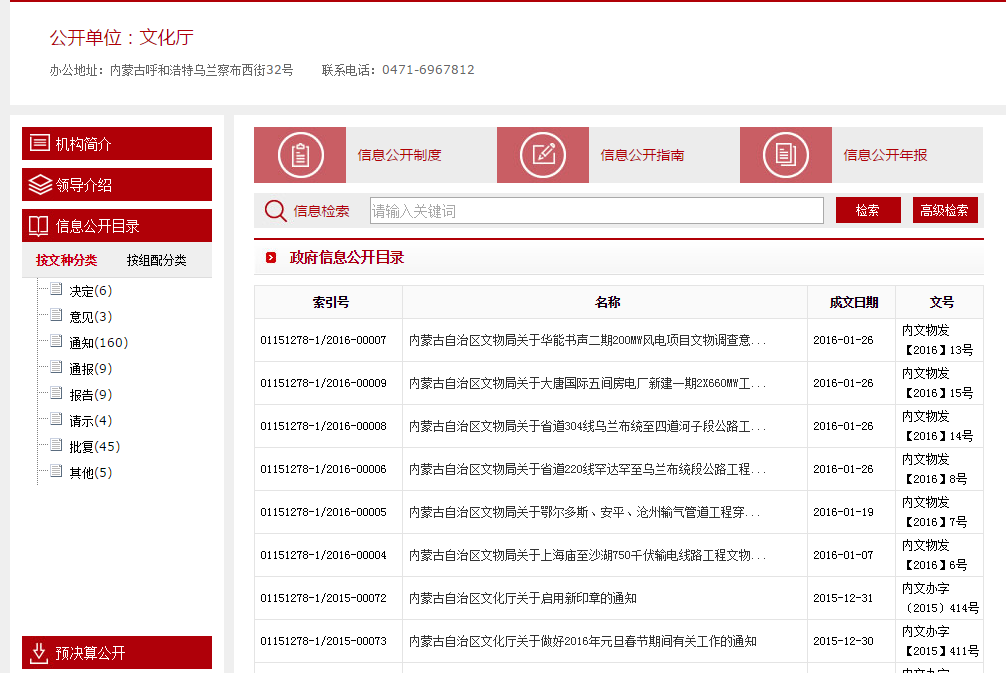This screenshot has height=673, width=1006.
Task: Open the 预决算公开 menu item
Action: pyautogui.click(x=117, y=652)
